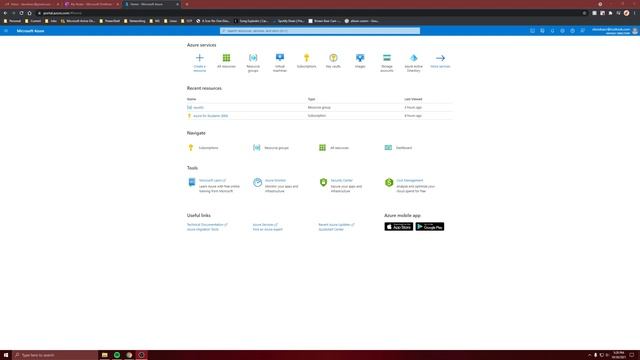
Task: Open Images service
Action: [360, 61]
